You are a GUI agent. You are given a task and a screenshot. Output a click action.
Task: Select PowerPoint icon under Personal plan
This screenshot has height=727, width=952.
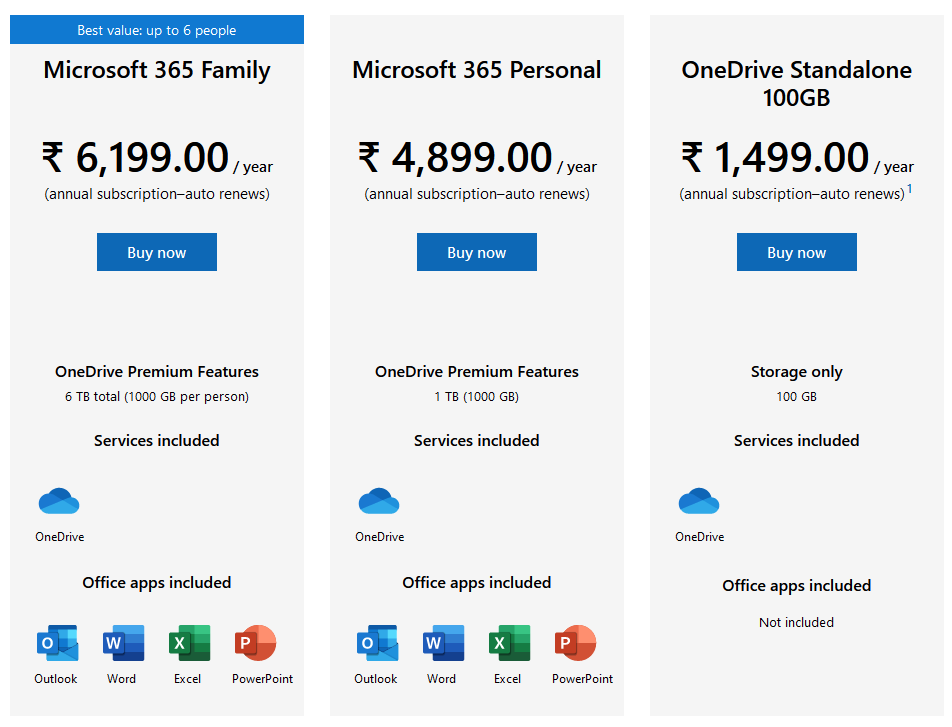576,643
